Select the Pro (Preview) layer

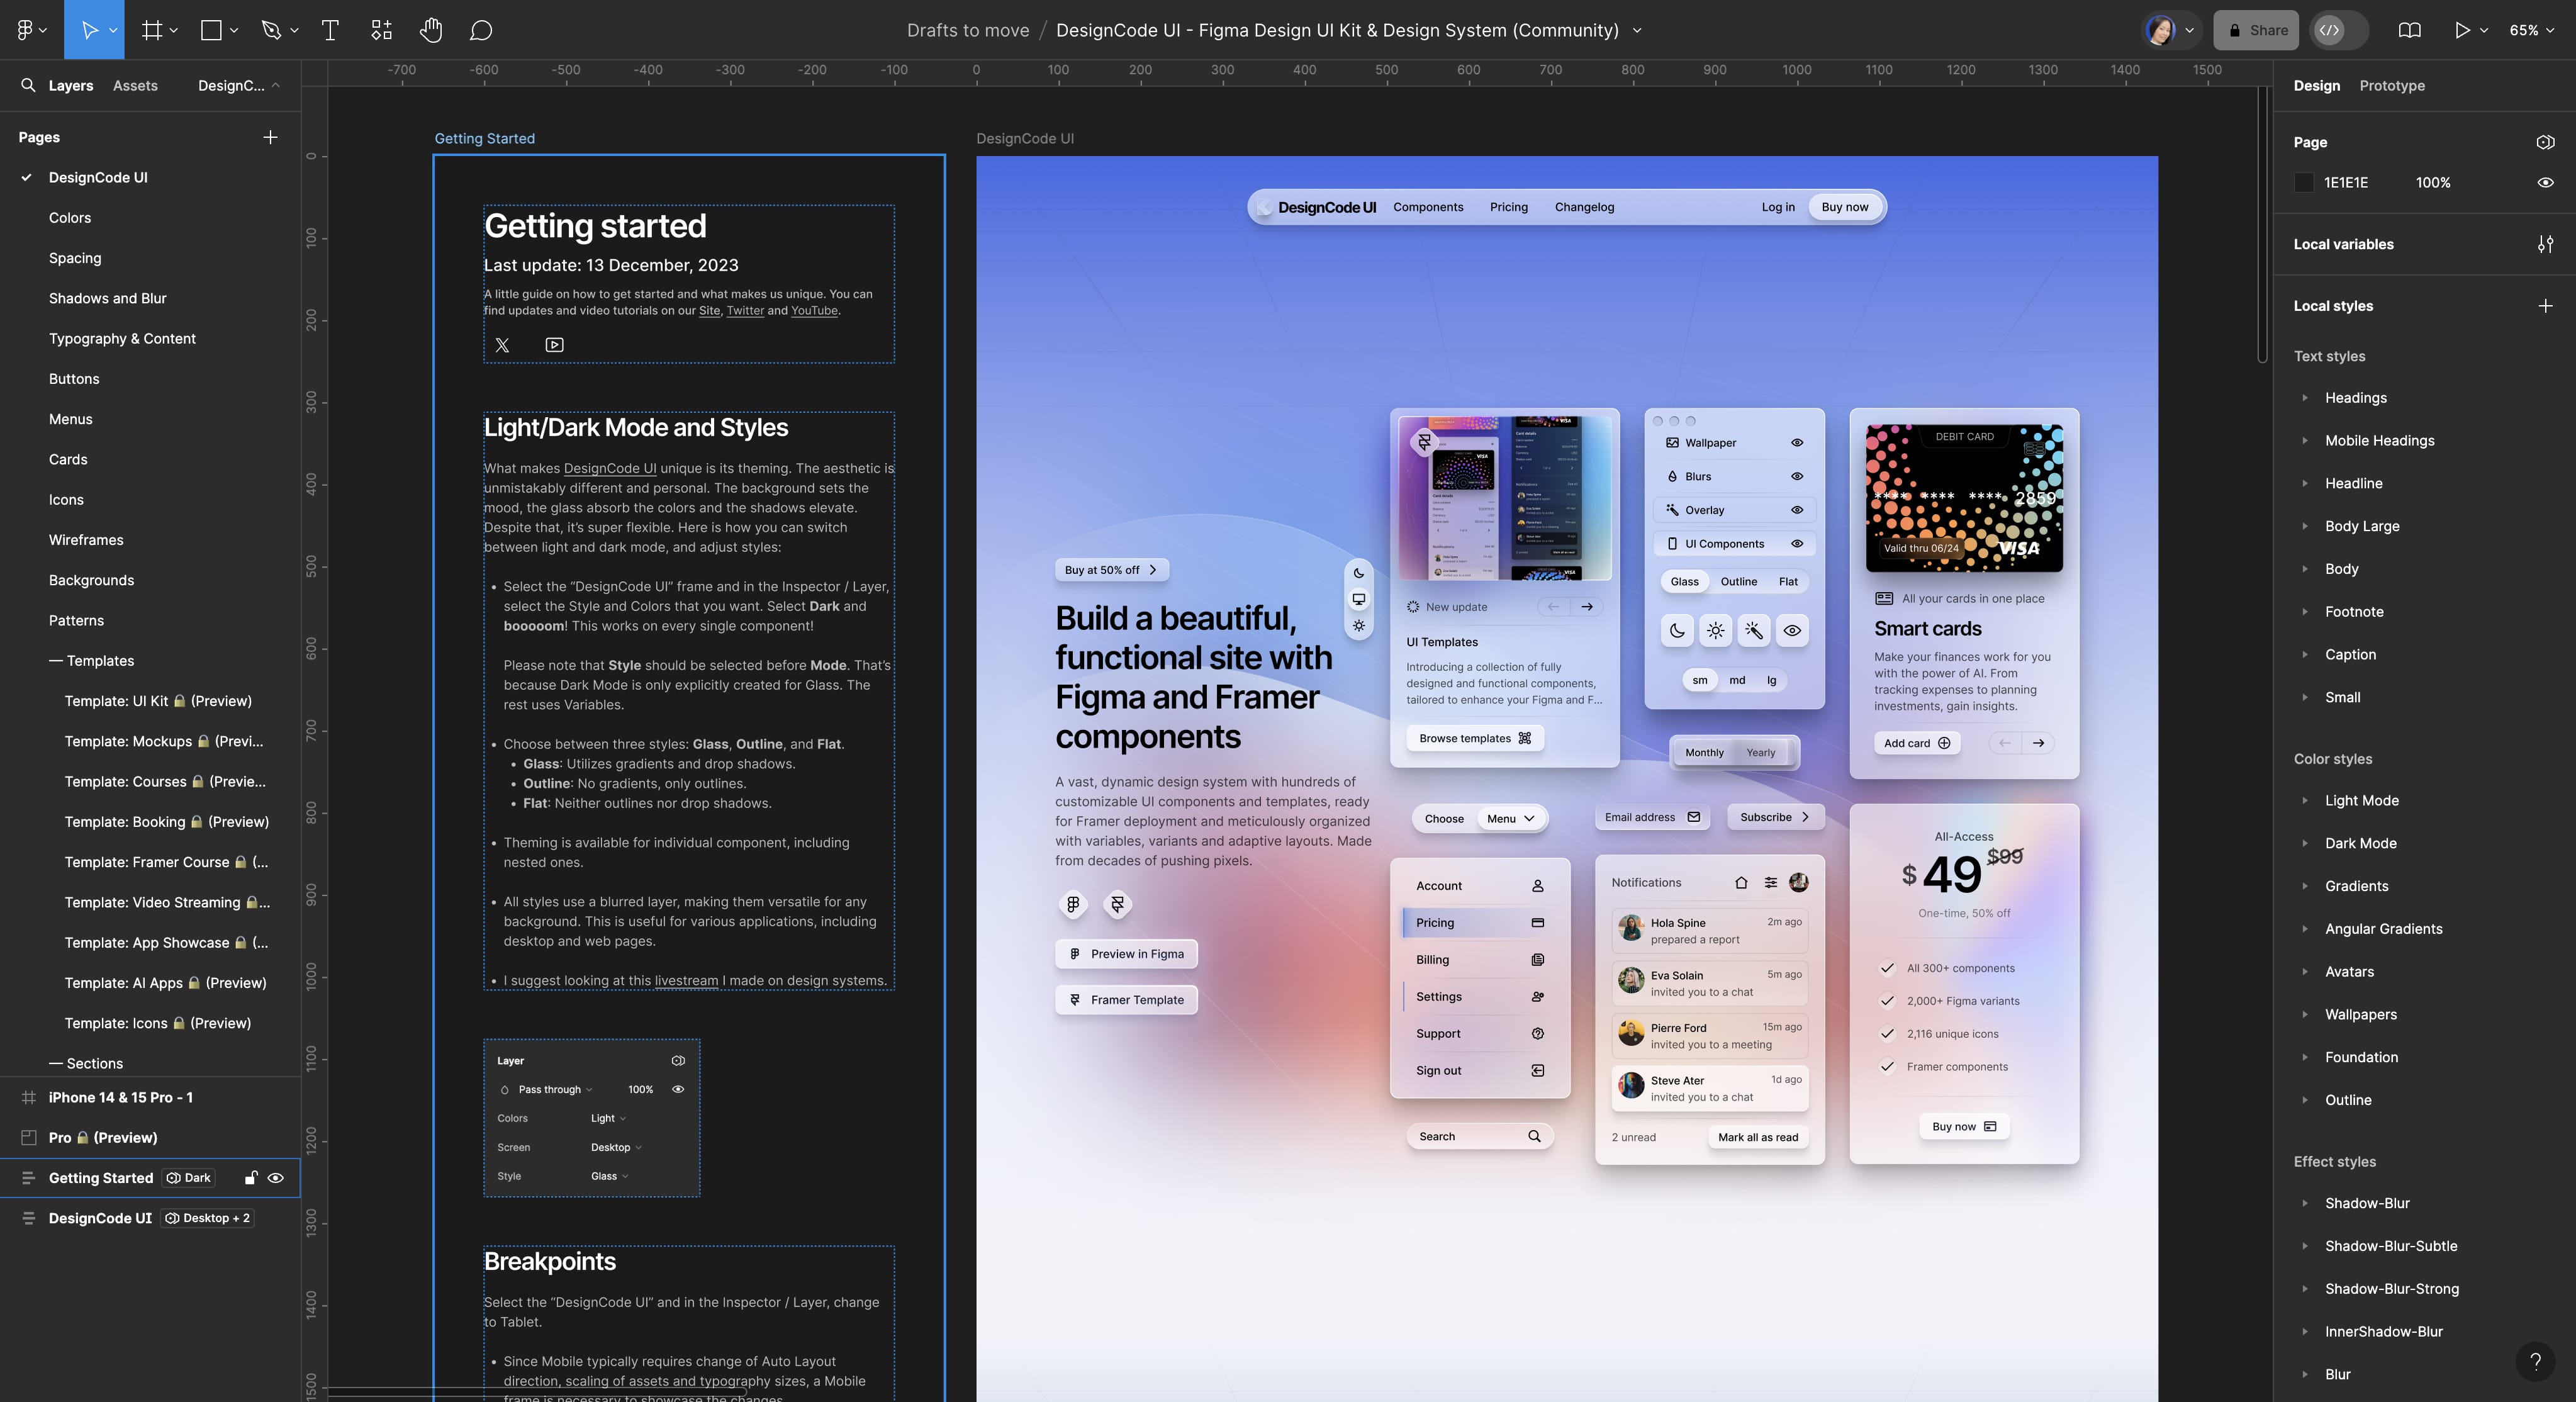coord(103,1138)
